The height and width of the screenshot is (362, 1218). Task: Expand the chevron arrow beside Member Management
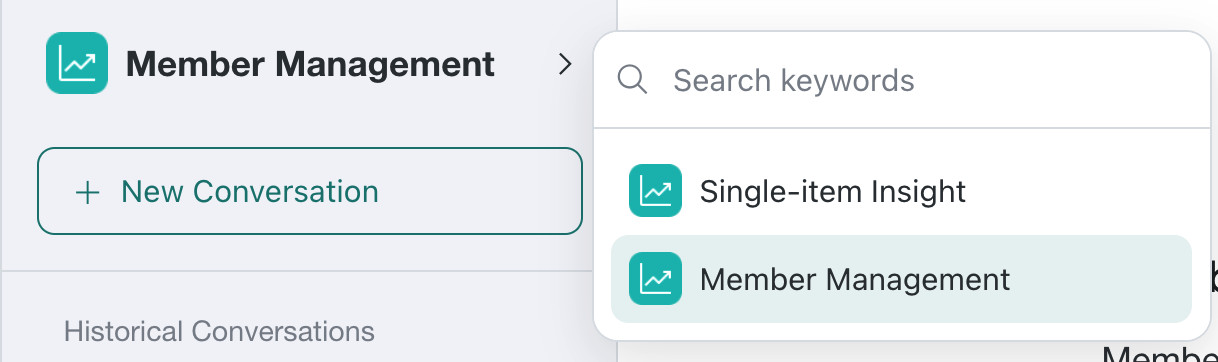tap(565, 65)
